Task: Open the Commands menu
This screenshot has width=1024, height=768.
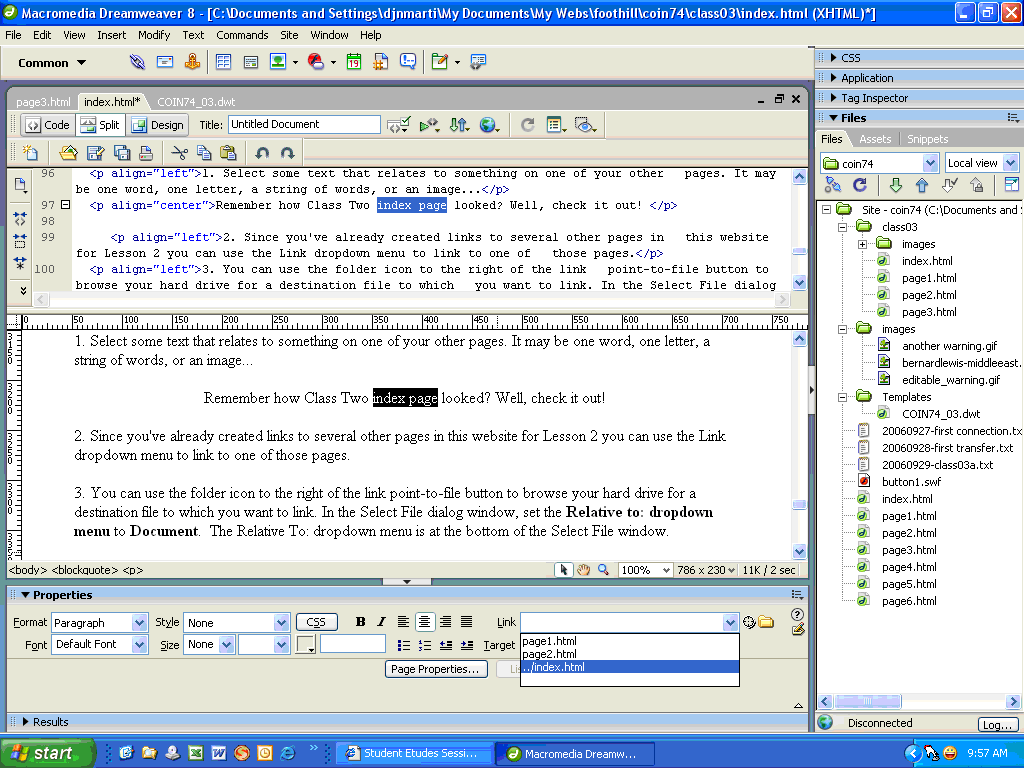Action: pos(242,35)
